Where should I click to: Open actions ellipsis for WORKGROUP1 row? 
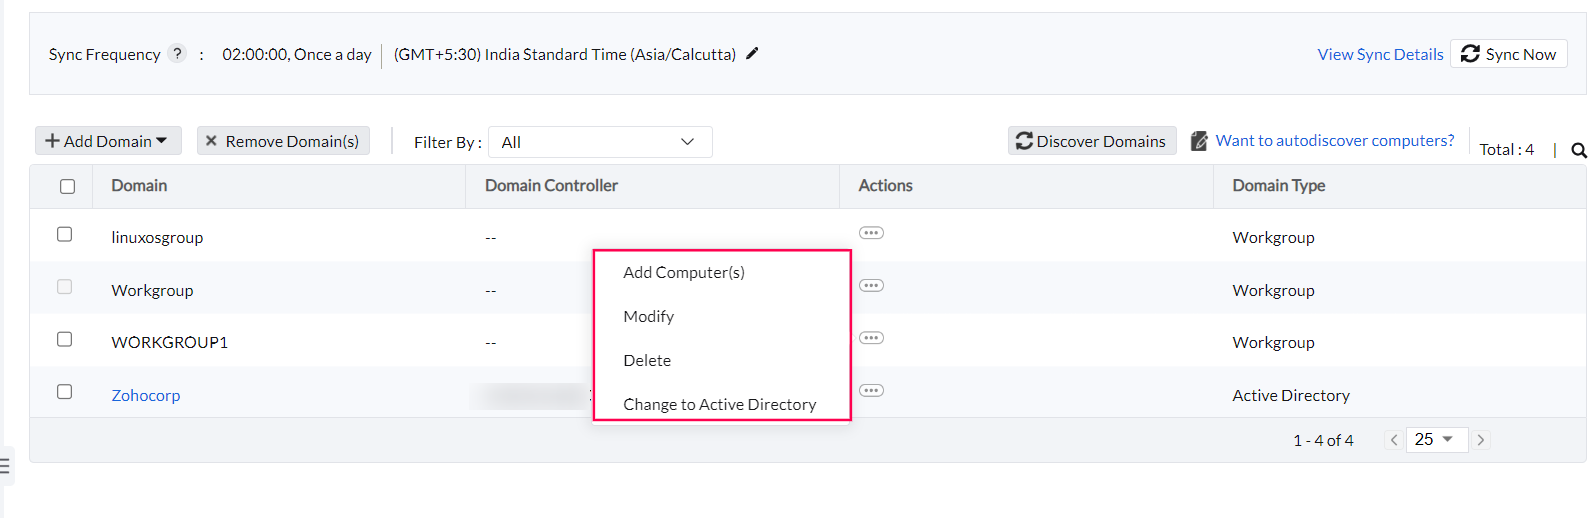871,338
